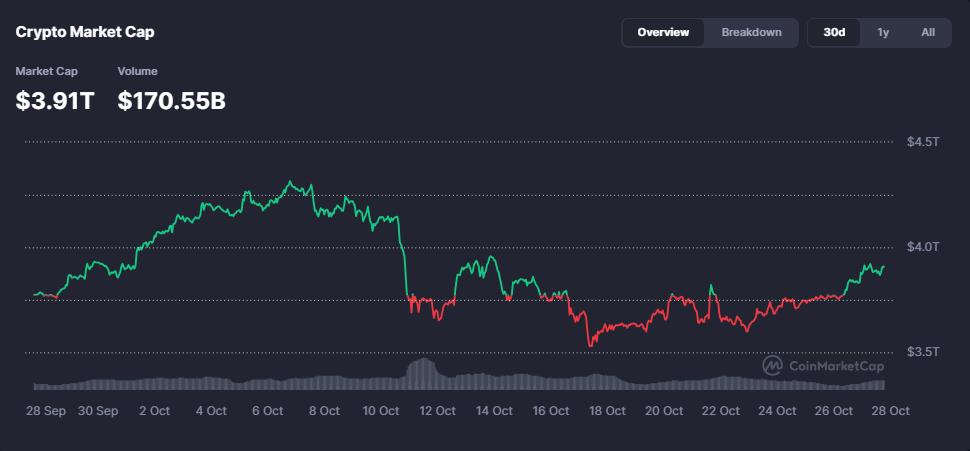Screen dimensions: 970x451
Task: Click the $3.5T y-axis label
Action: tap(923, 352)
